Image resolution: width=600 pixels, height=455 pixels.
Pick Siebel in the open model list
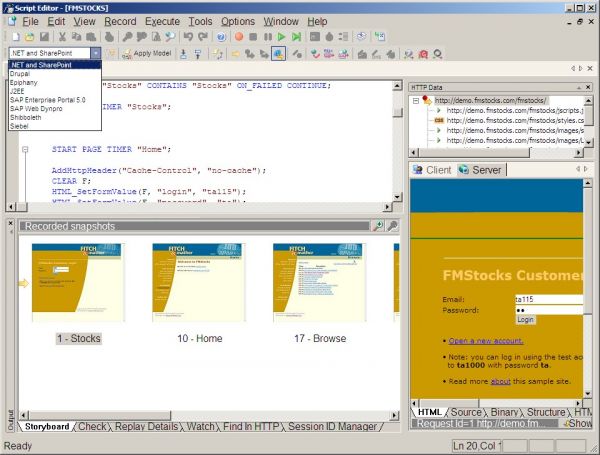(20, 125)
